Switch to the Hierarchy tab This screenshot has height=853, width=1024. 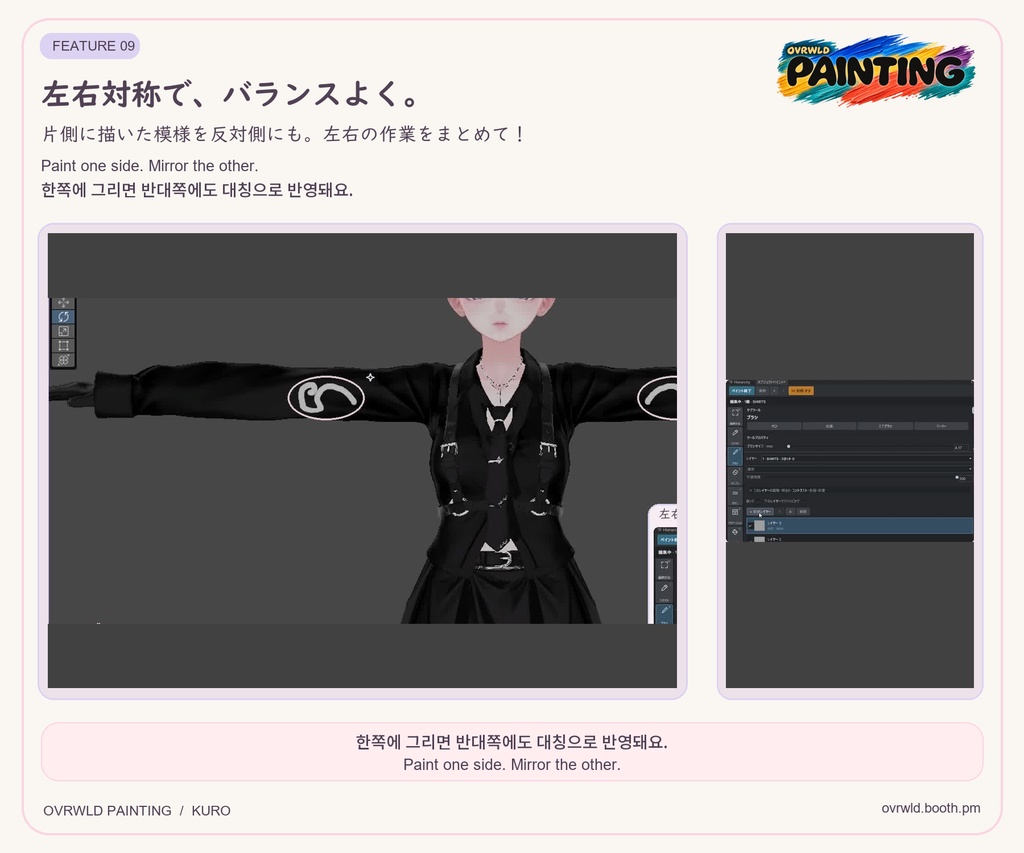740,382
